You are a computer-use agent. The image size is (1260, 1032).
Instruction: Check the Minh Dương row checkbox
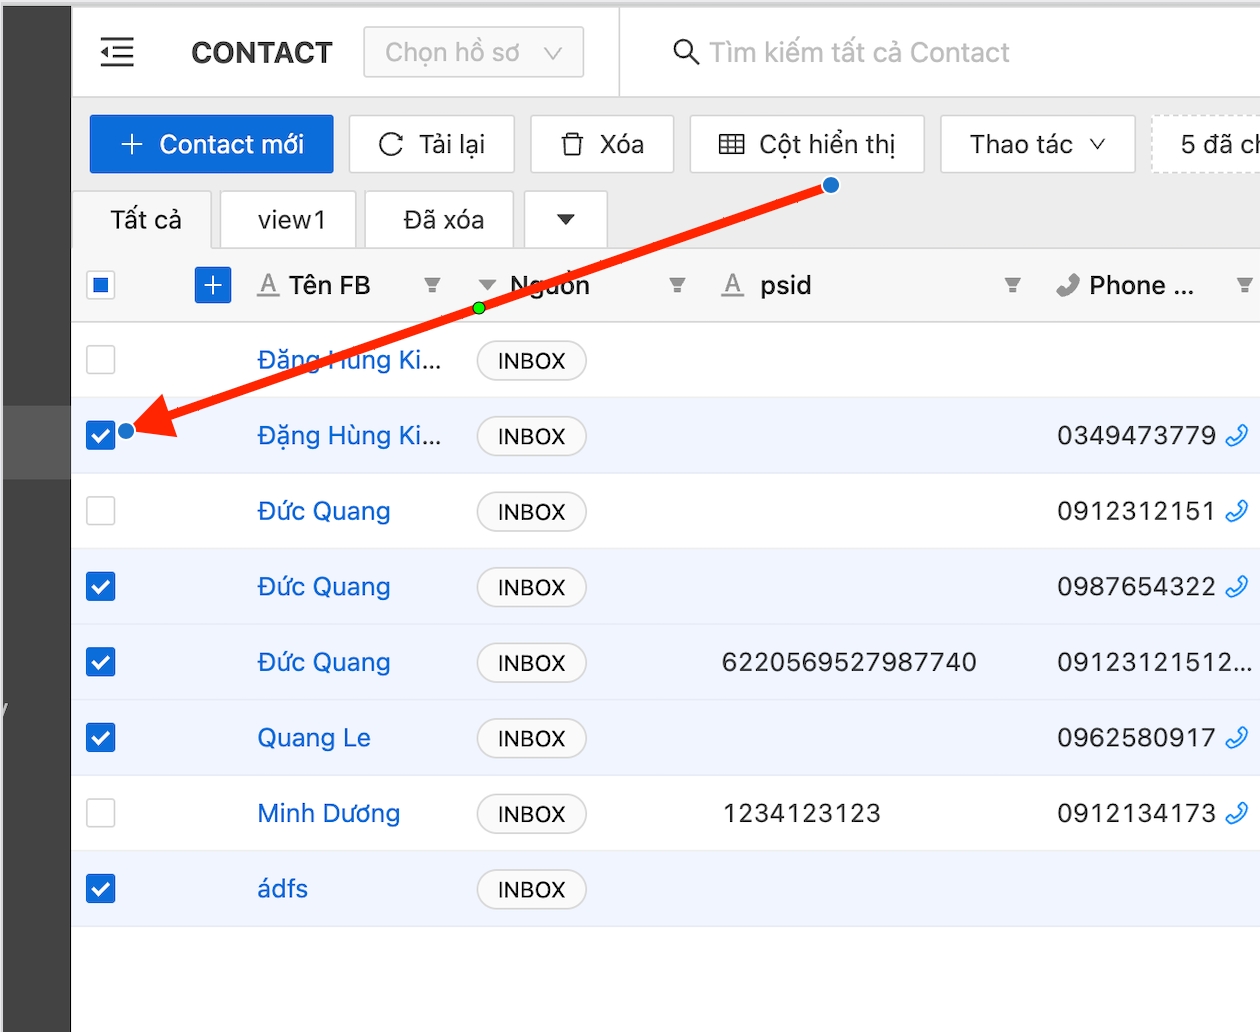click(101, 813)
